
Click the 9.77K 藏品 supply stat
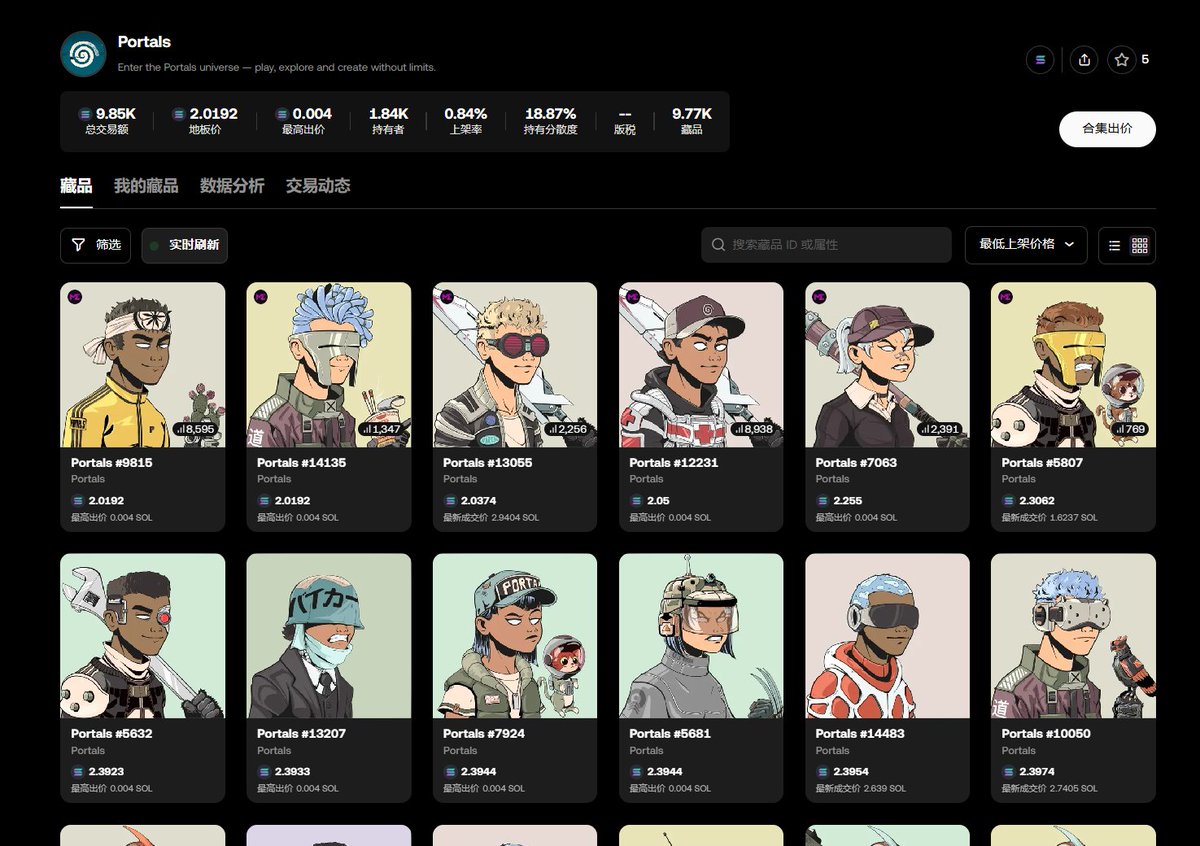(x=692, y=121)
